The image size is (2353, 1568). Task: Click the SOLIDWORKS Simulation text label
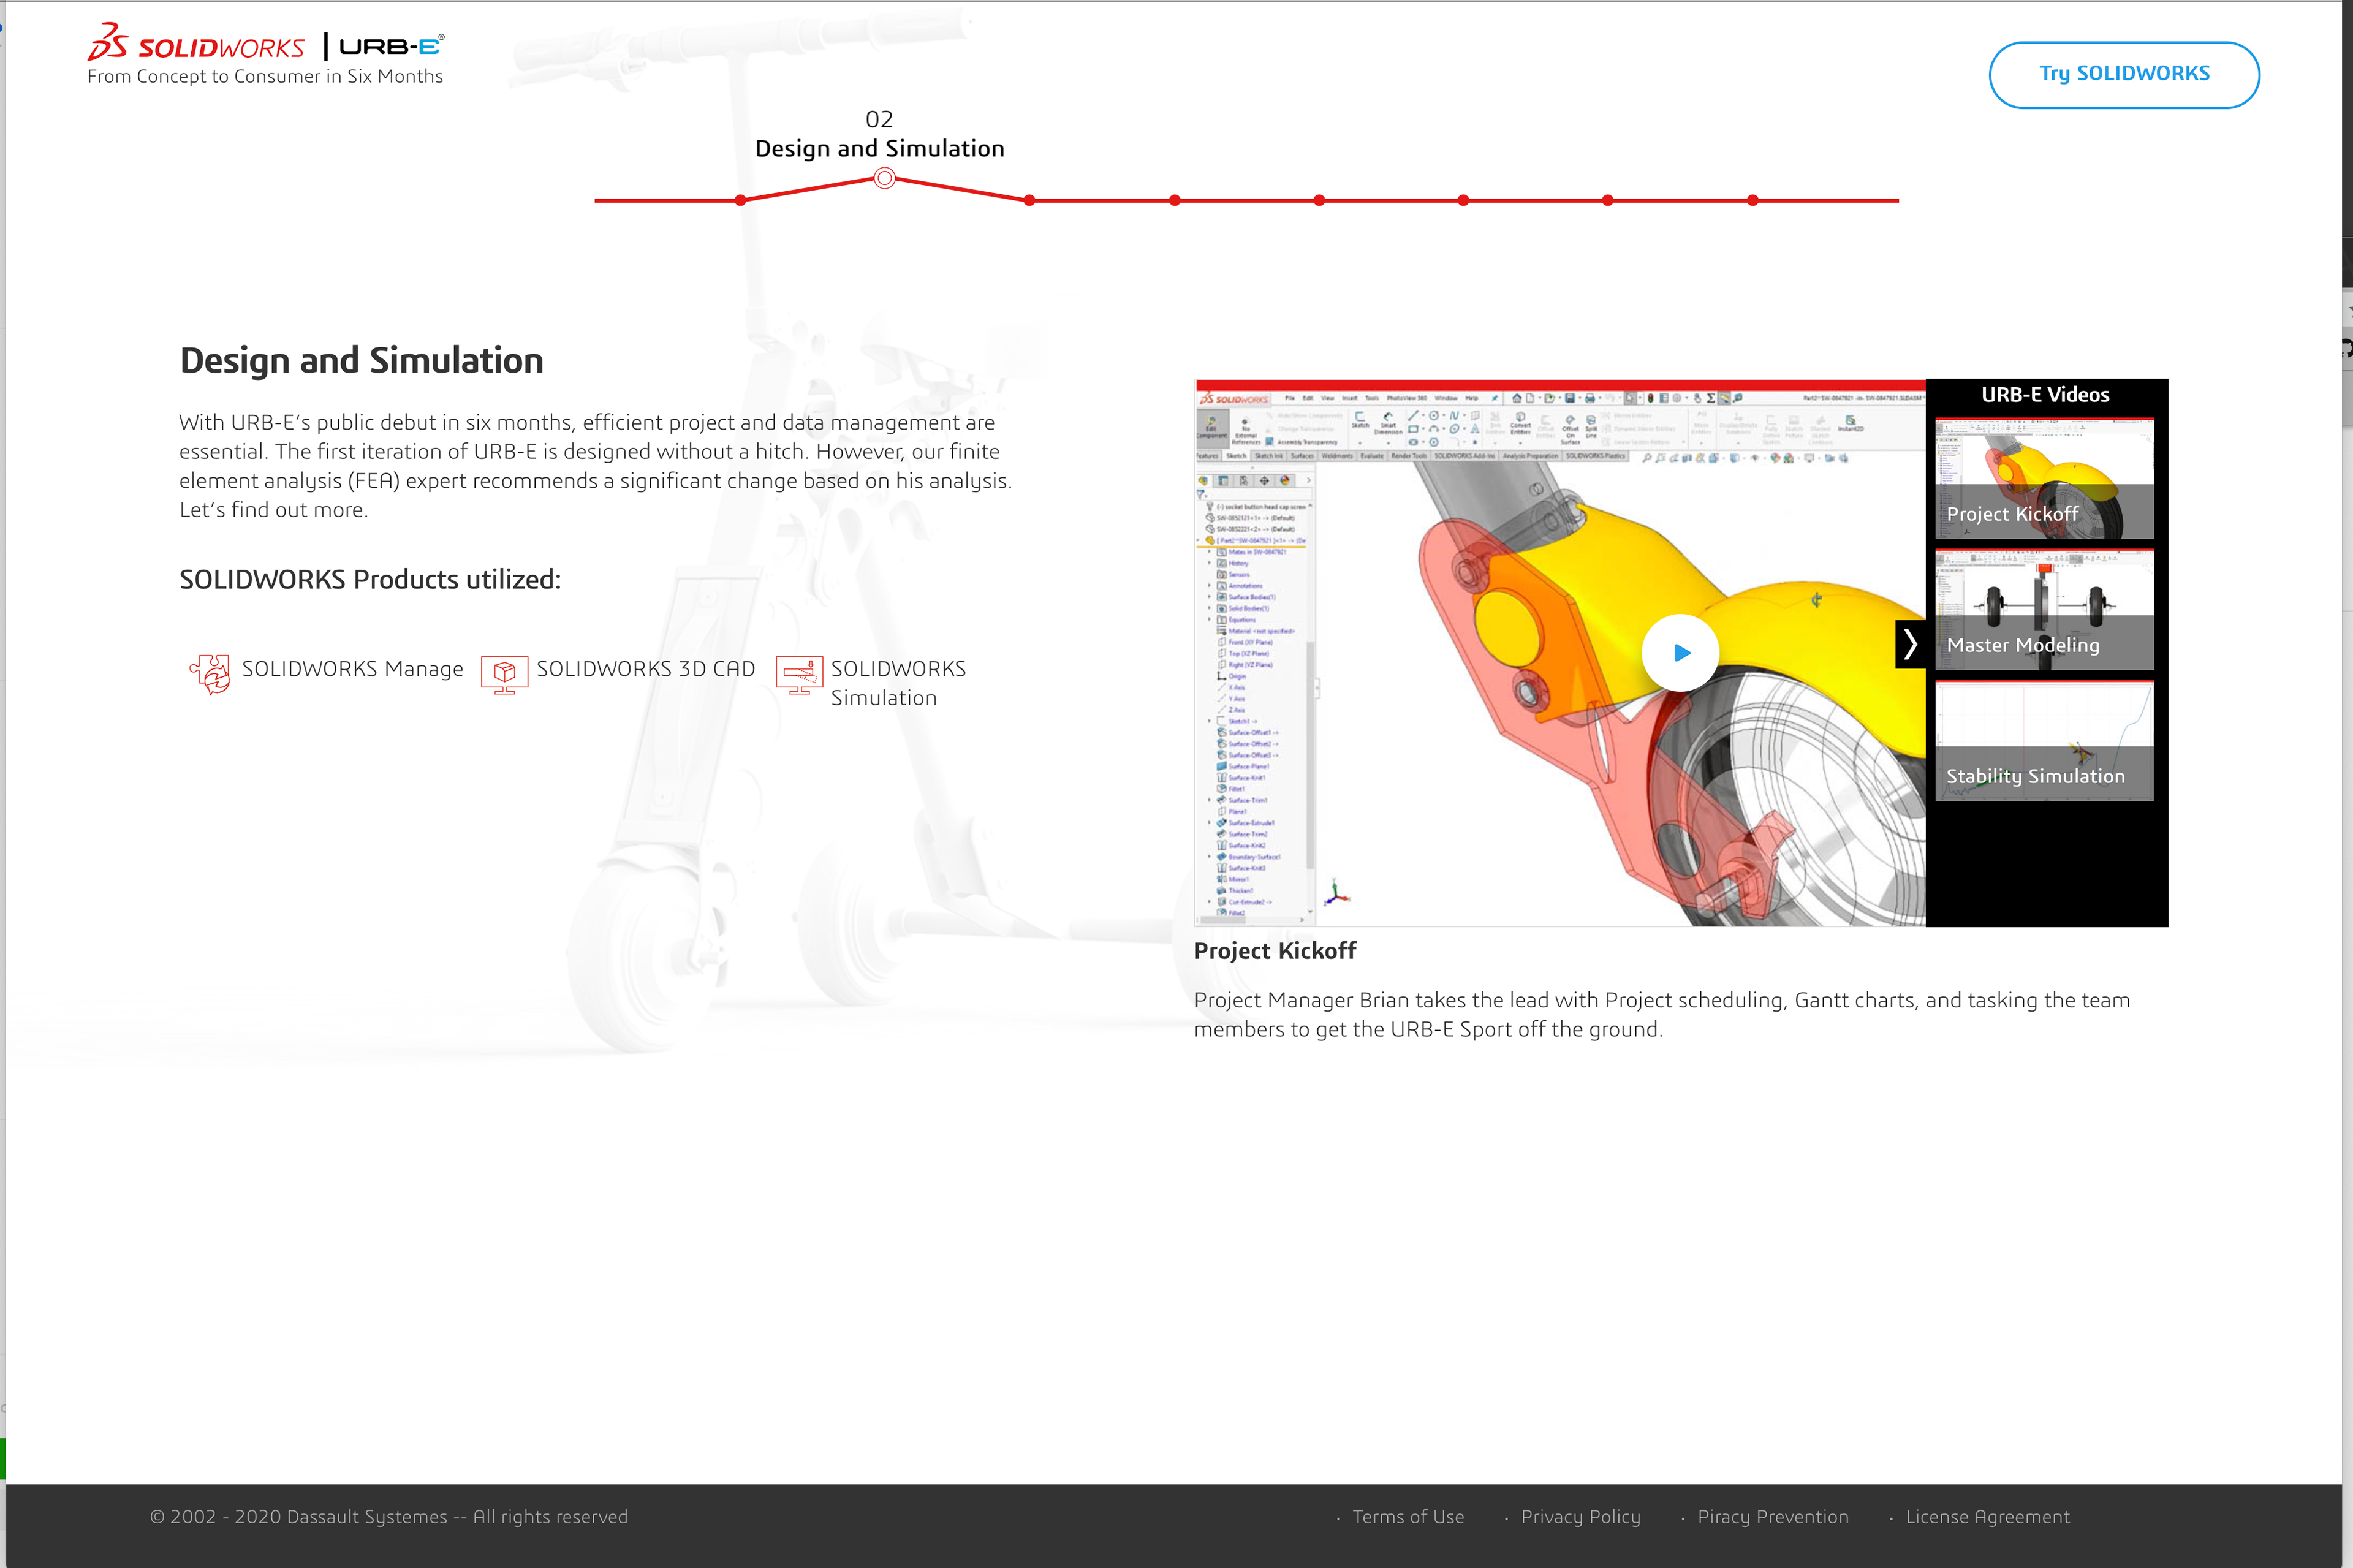tap(898, 683)
